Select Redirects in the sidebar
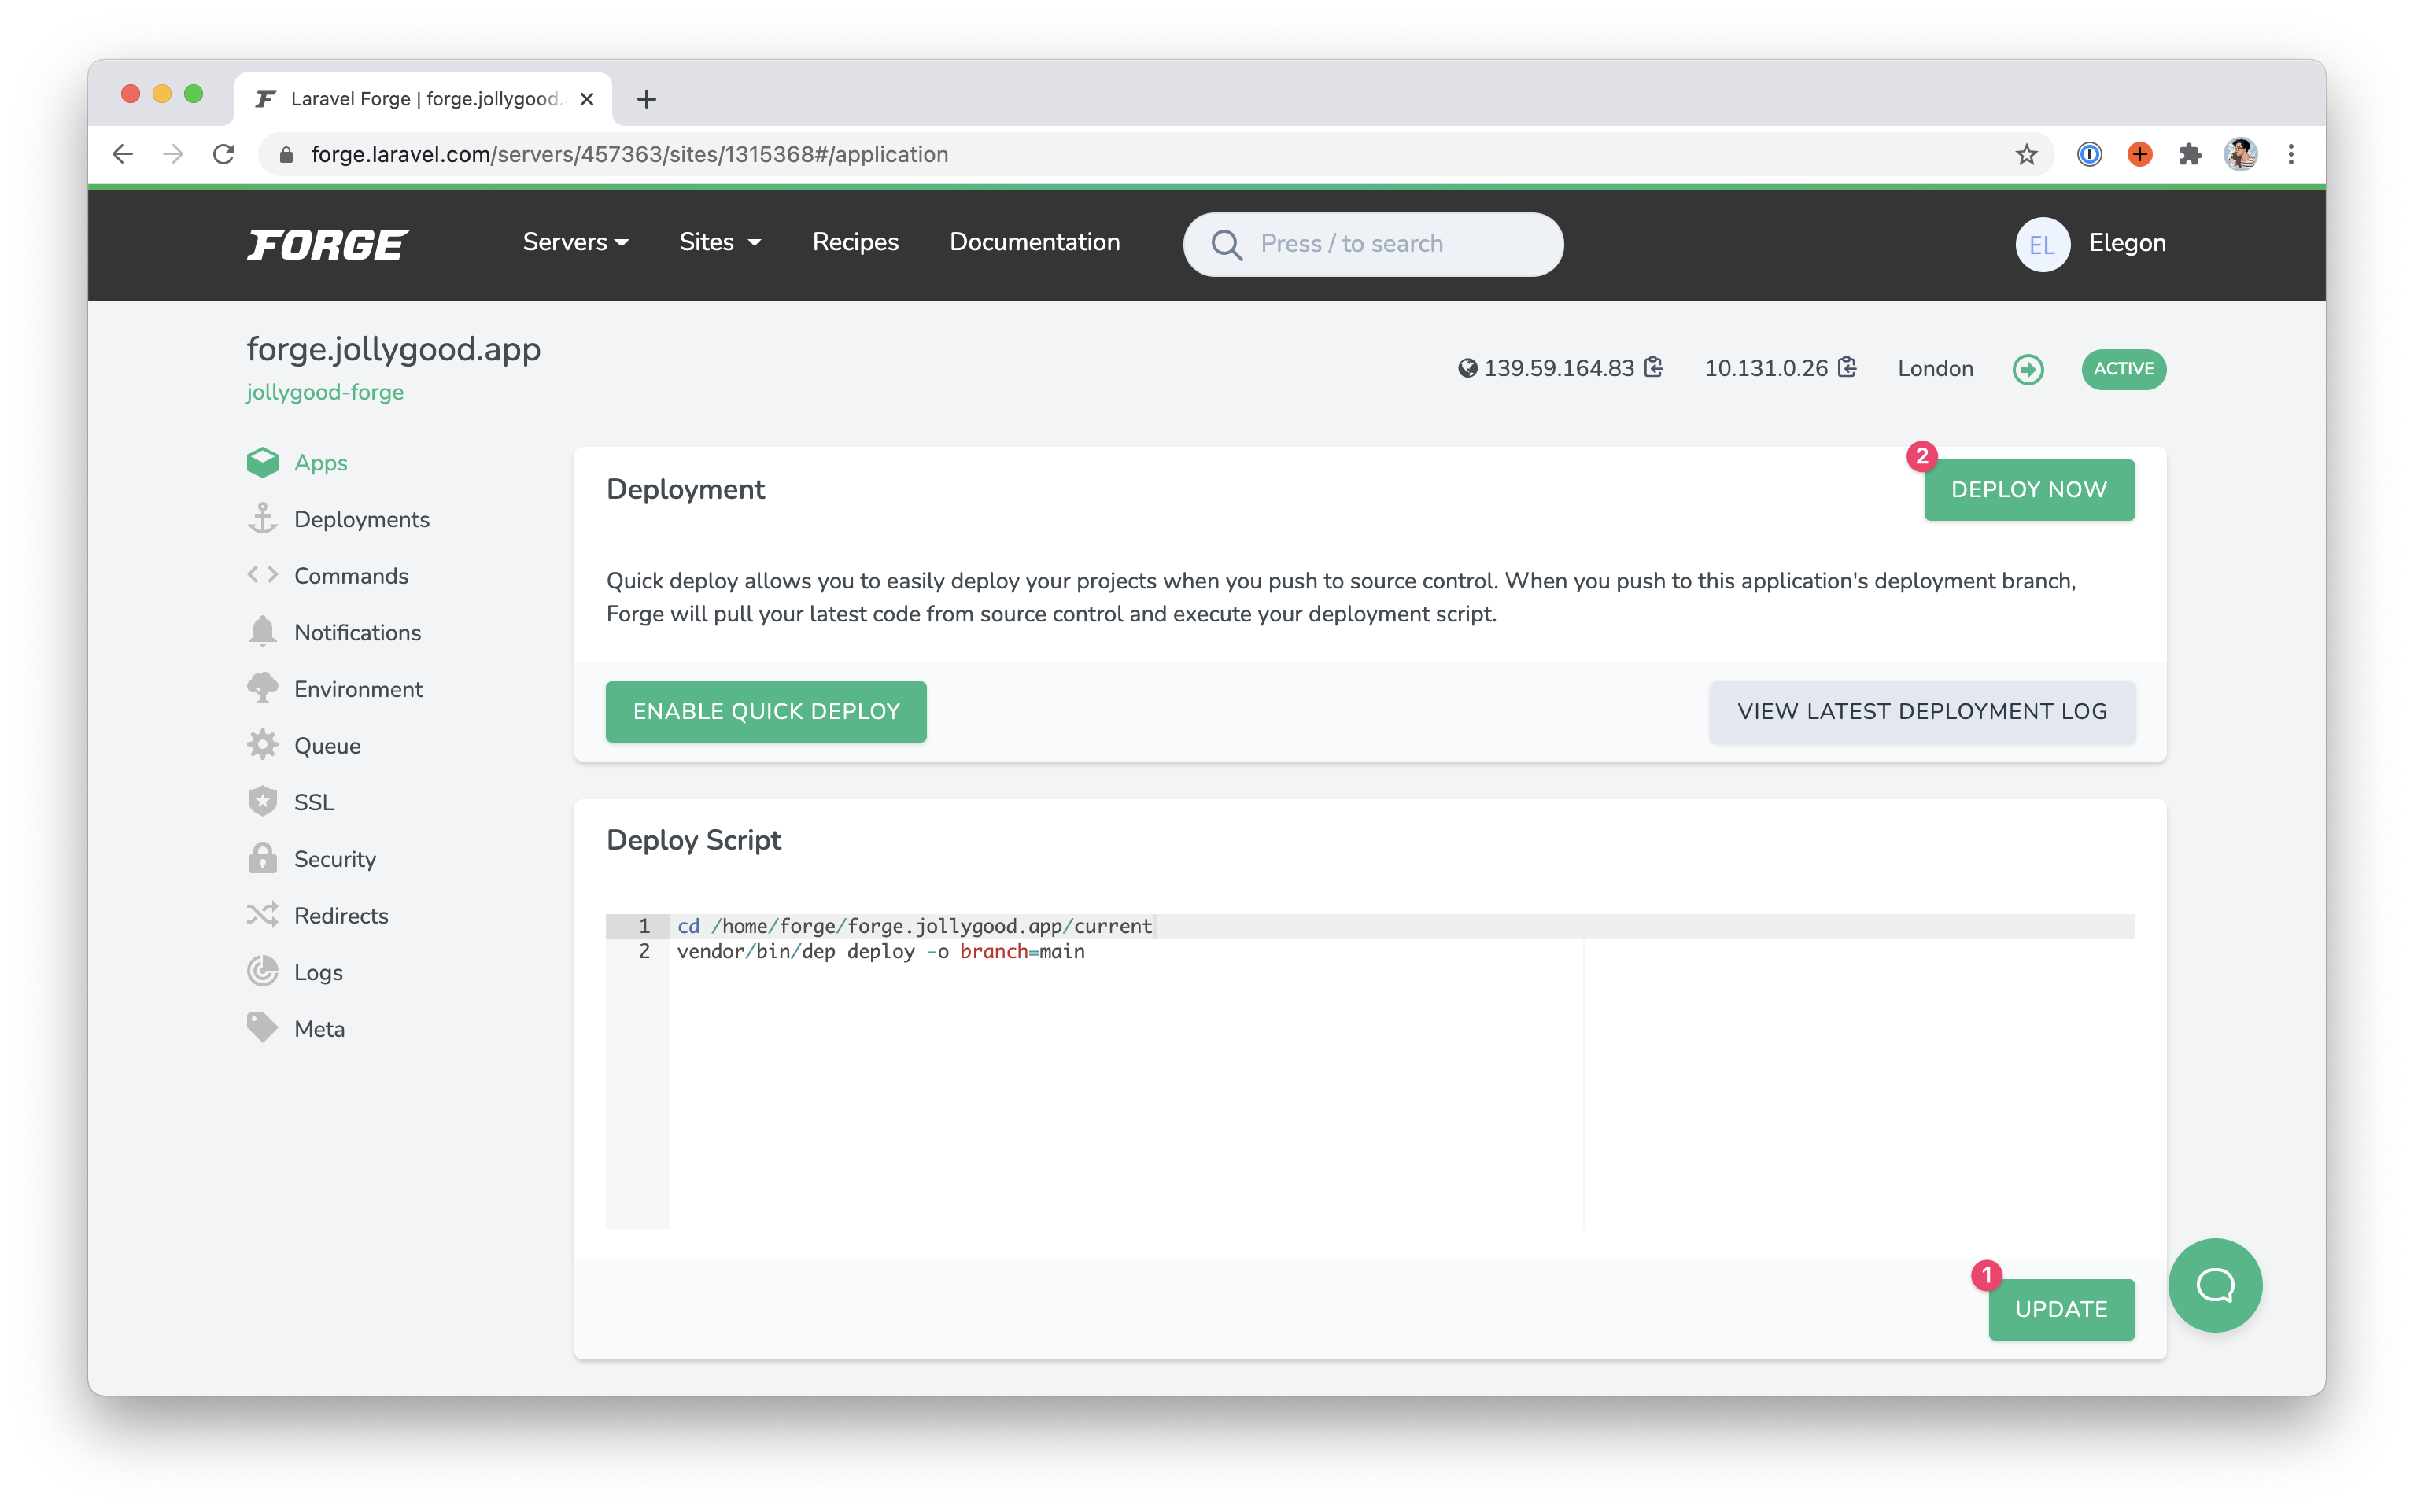The height and width of the screenshot is (1512, 2414). [x=341, y=915]
